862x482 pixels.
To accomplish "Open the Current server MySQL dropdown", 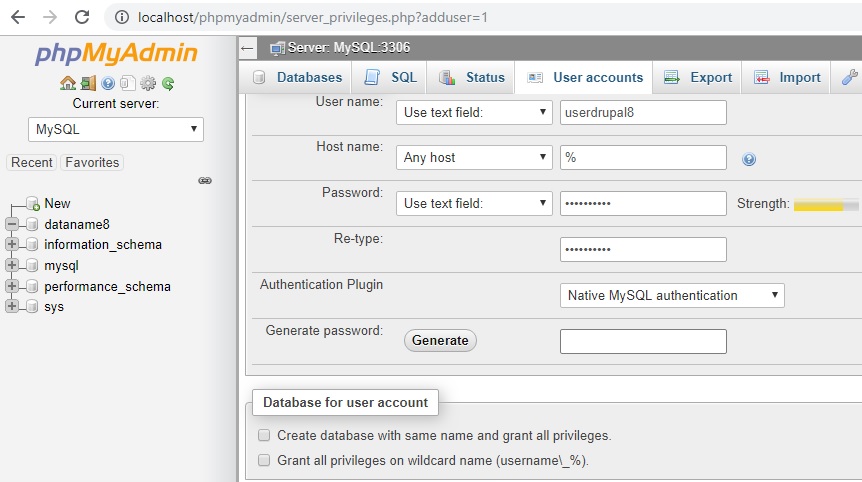I will point(116,130).
